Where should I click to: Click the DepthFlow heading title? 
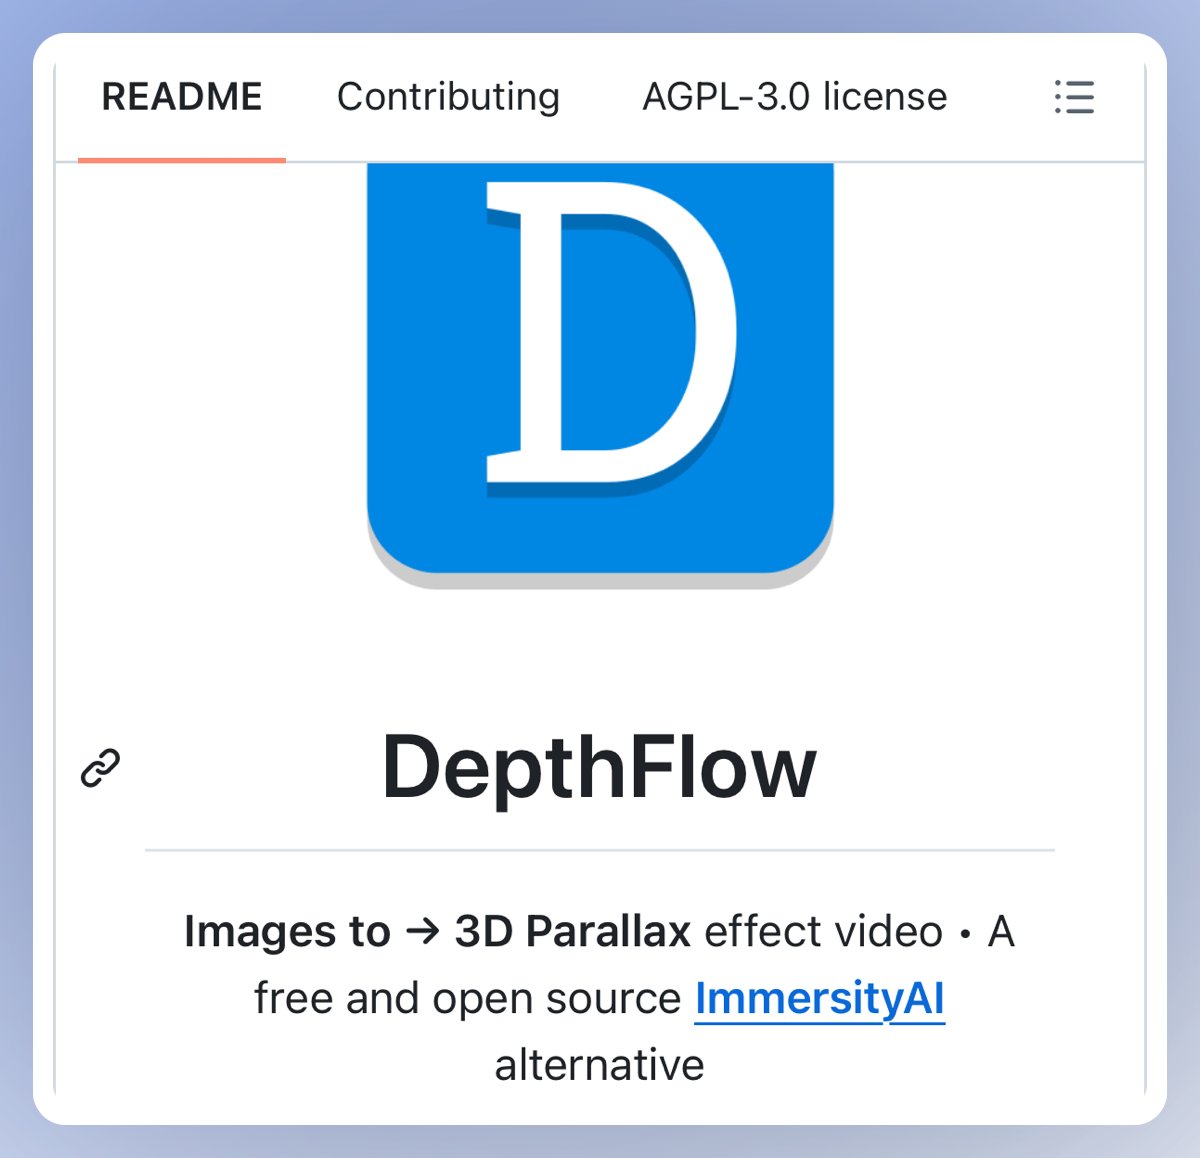[x=600, y=768]
